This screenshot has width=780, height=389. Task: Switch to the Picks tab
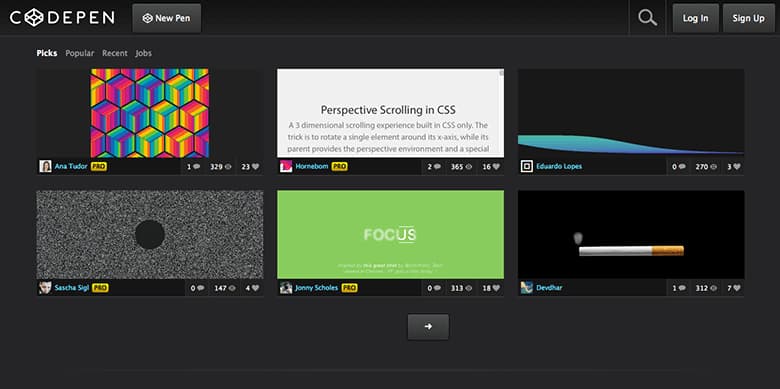click(x=47, y=53)
